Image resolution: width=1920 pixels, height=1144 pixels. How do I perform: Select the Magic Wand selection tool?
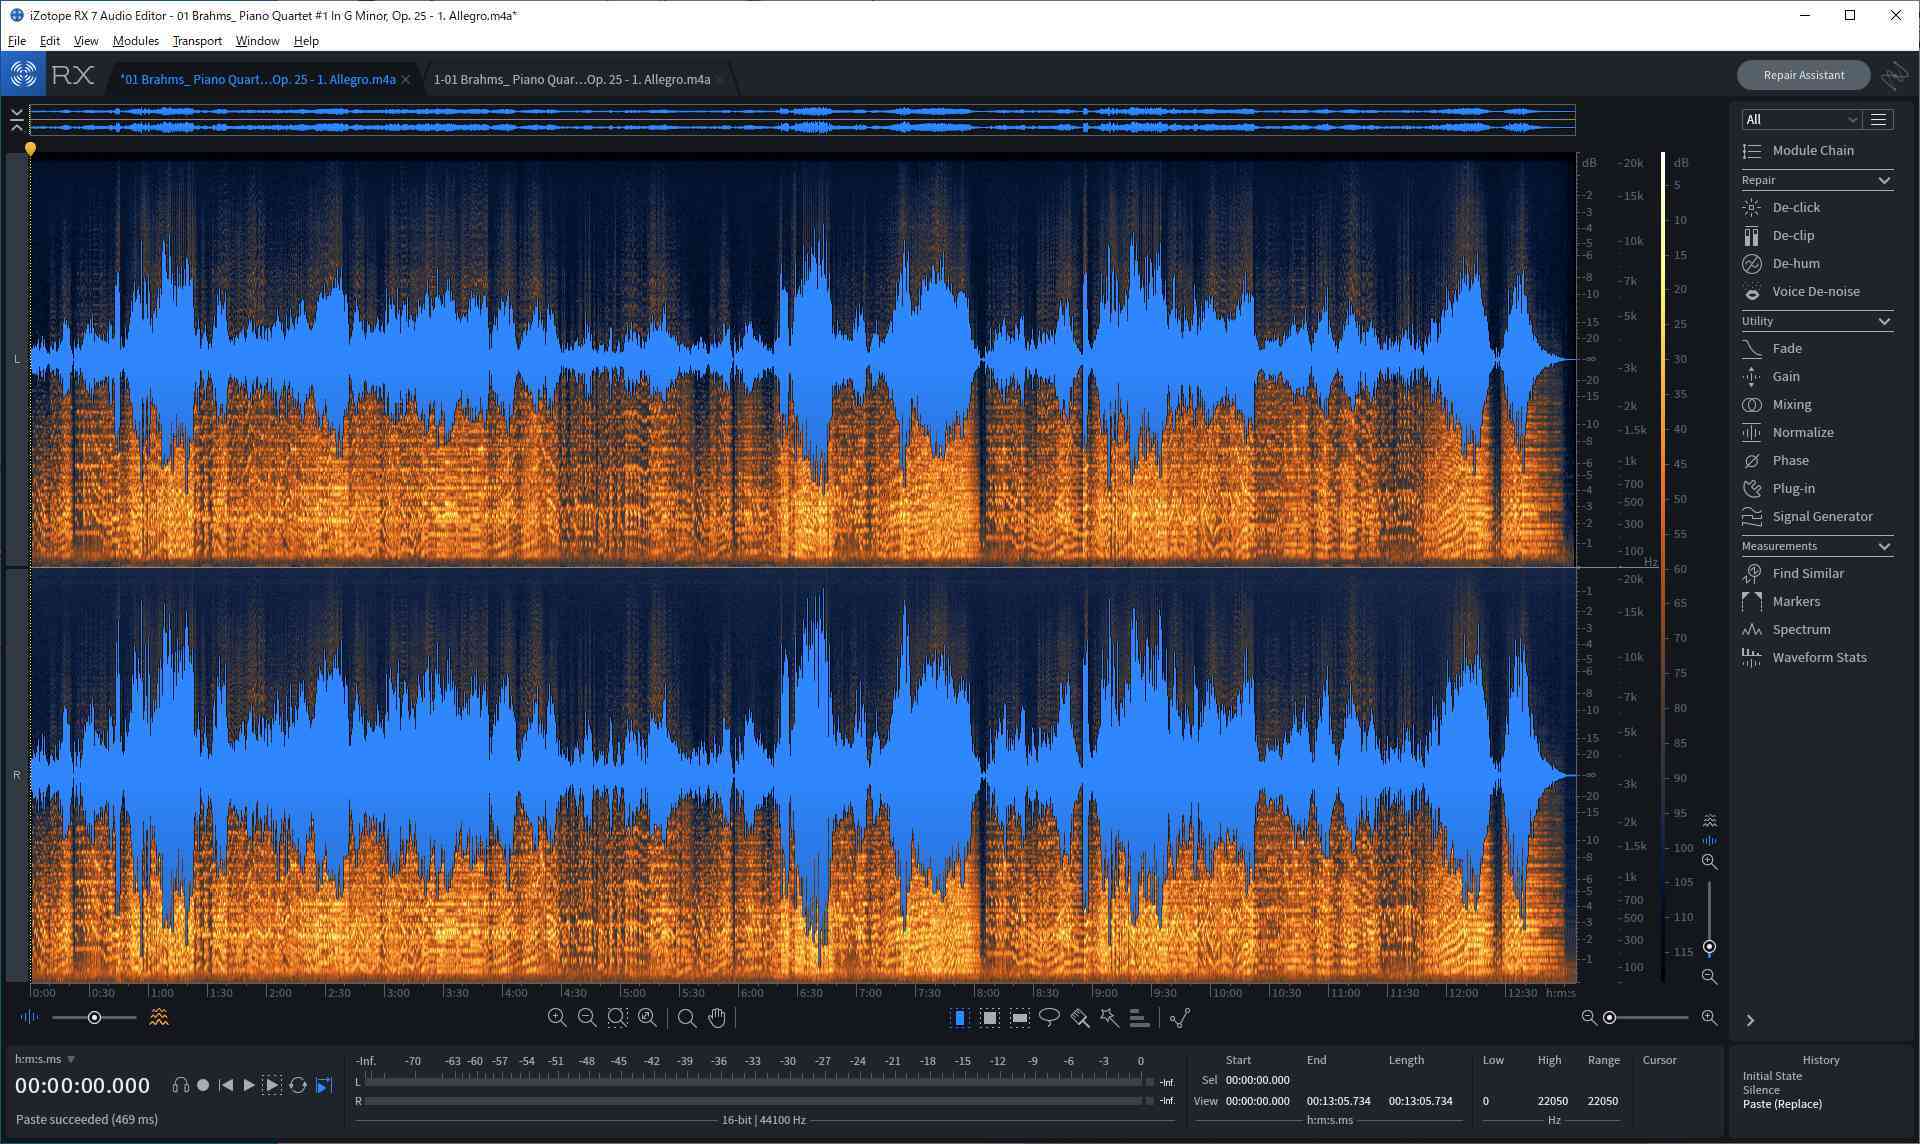pyautogui.click(x=1109, y=1018)
